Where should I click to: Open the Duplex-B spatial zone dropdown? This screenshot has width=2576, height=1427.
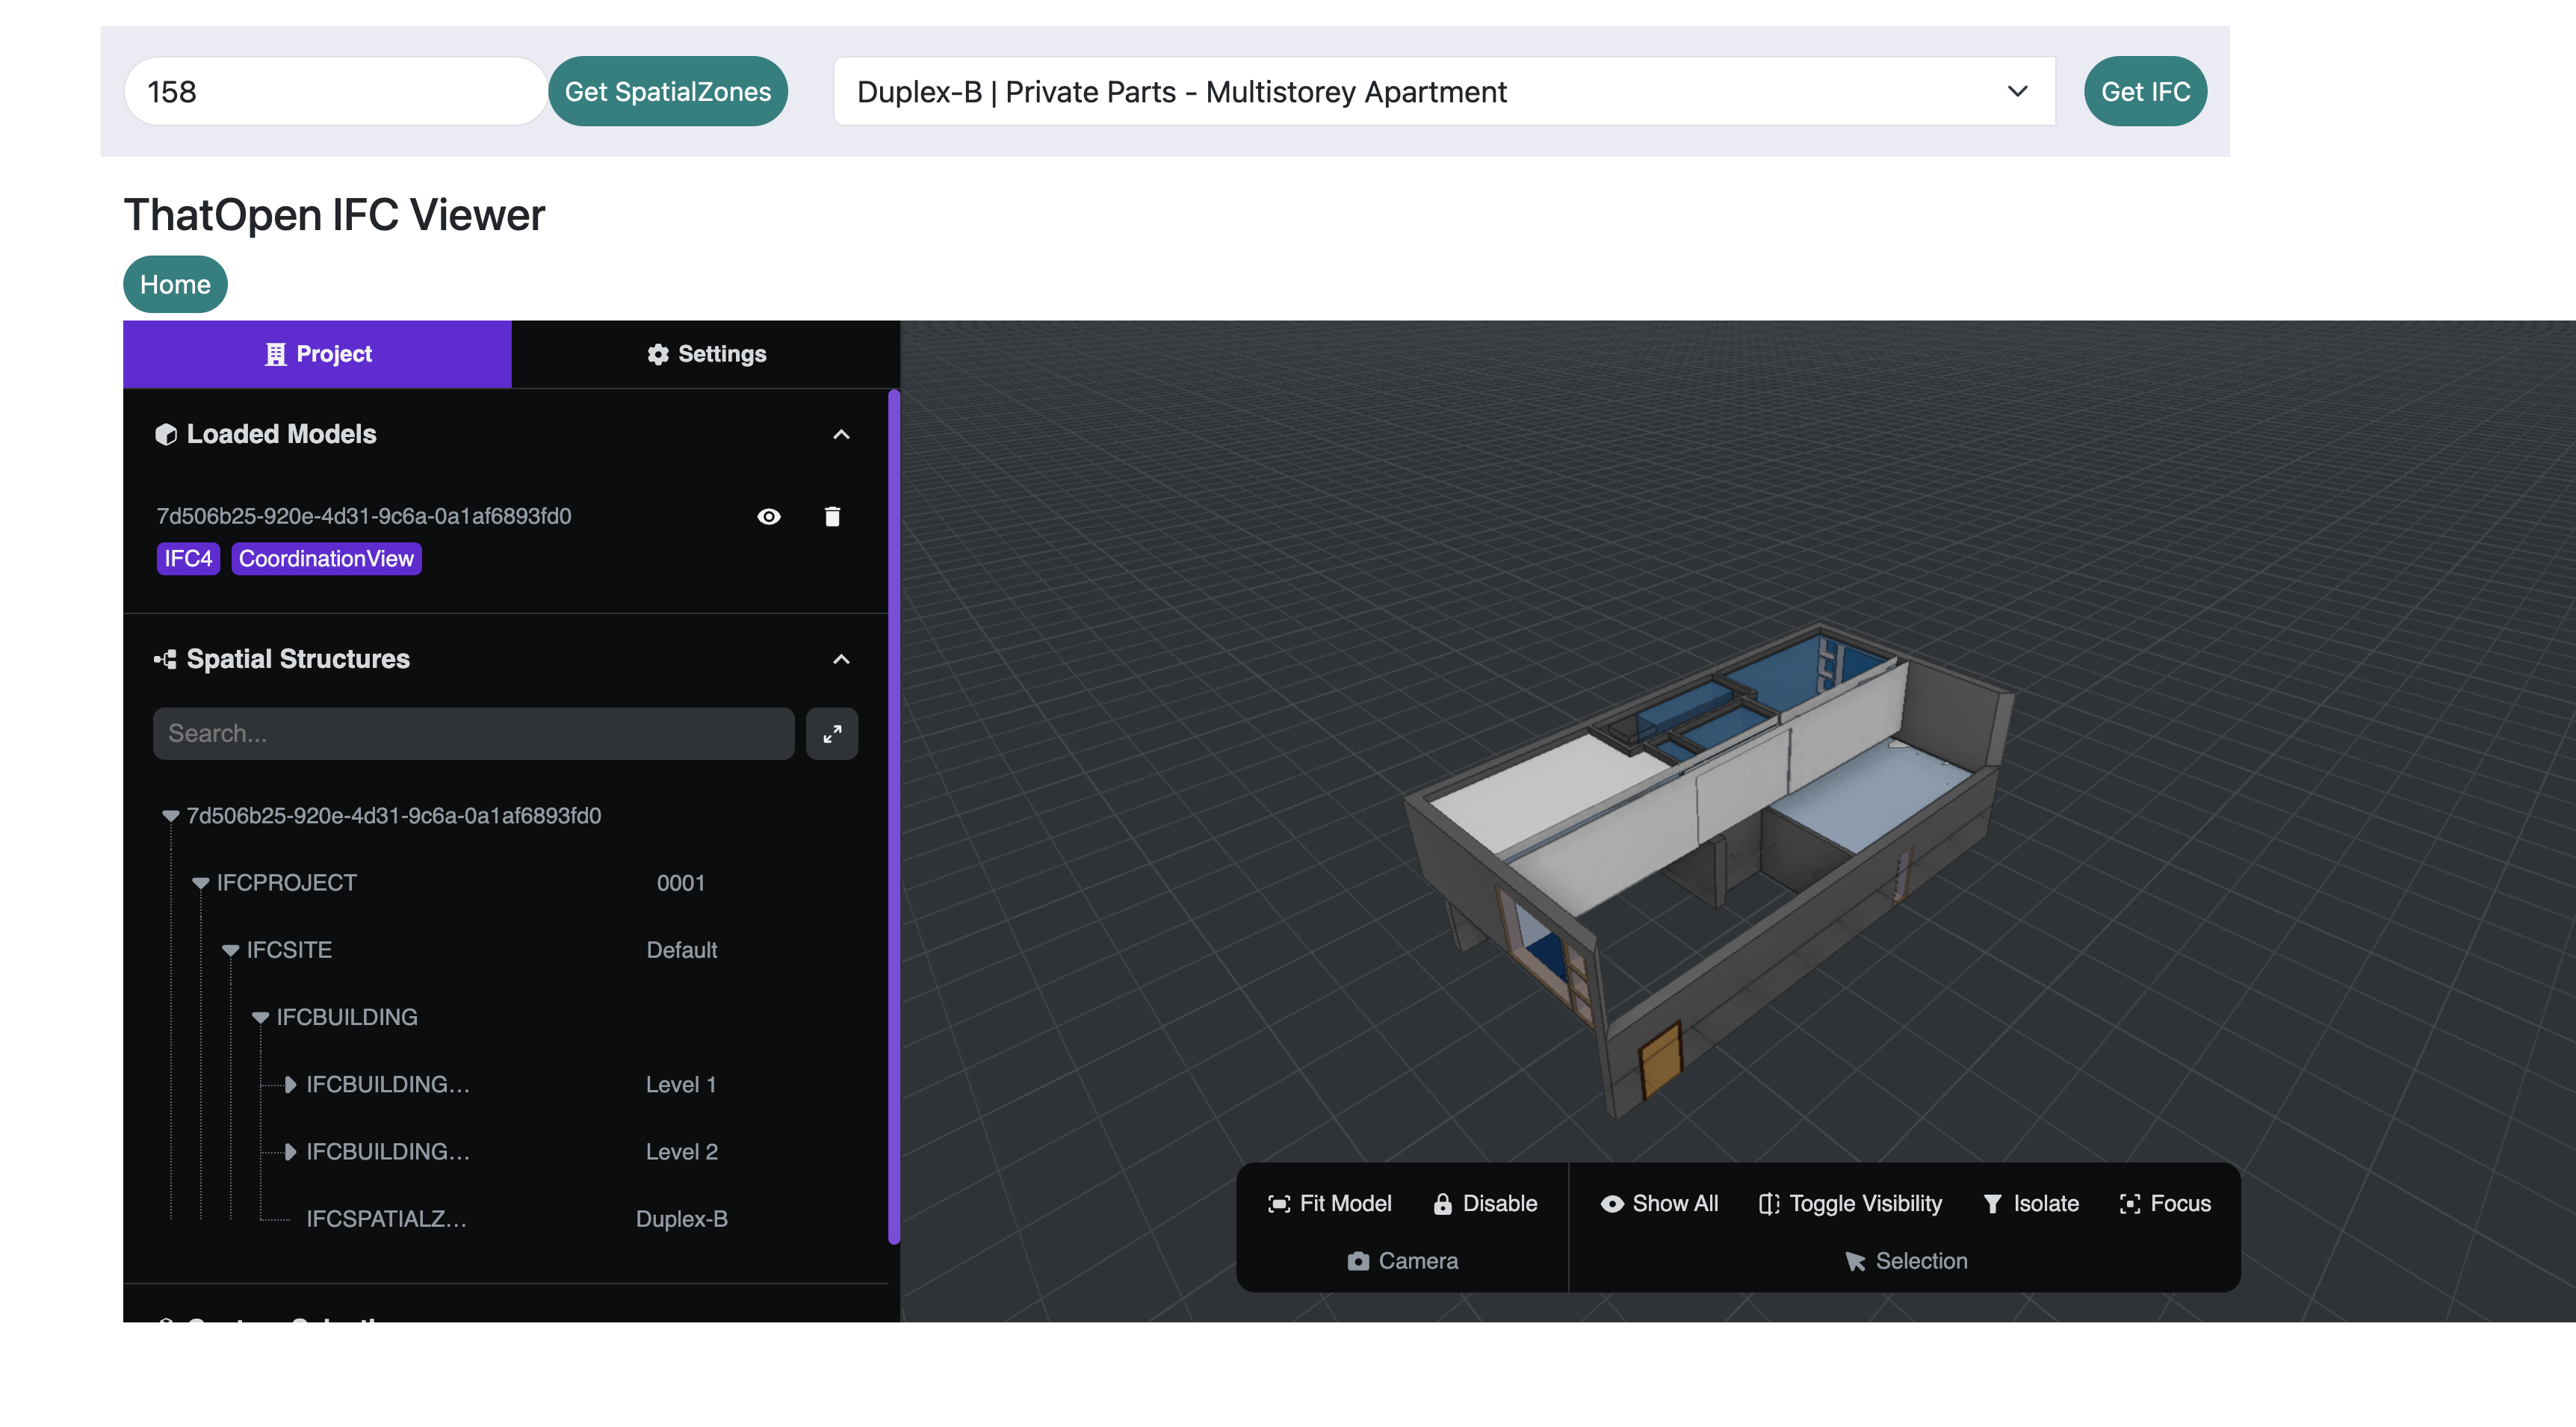(1444, 91)
